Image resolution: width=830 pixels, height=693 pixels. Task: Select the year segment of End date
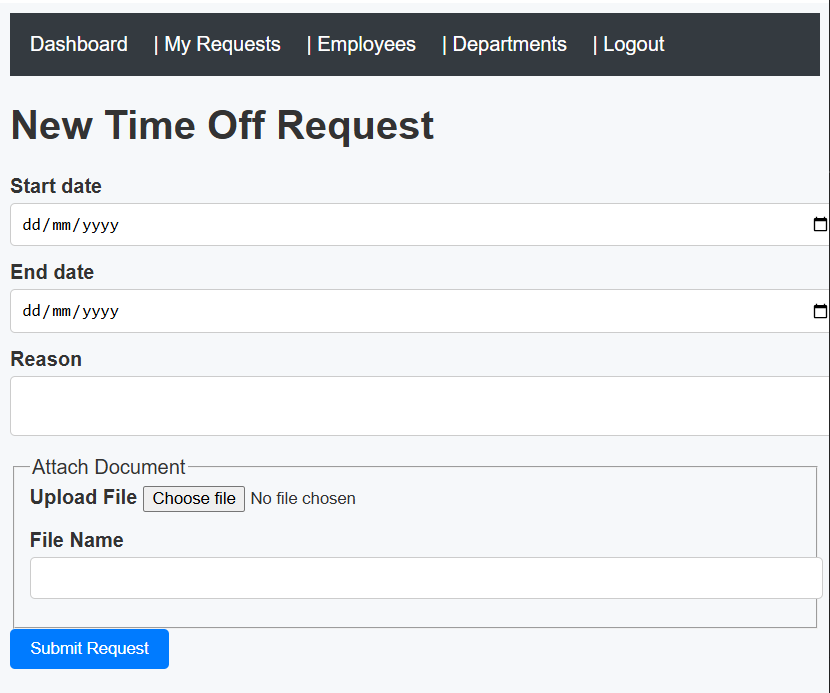(x=100, y=311)
